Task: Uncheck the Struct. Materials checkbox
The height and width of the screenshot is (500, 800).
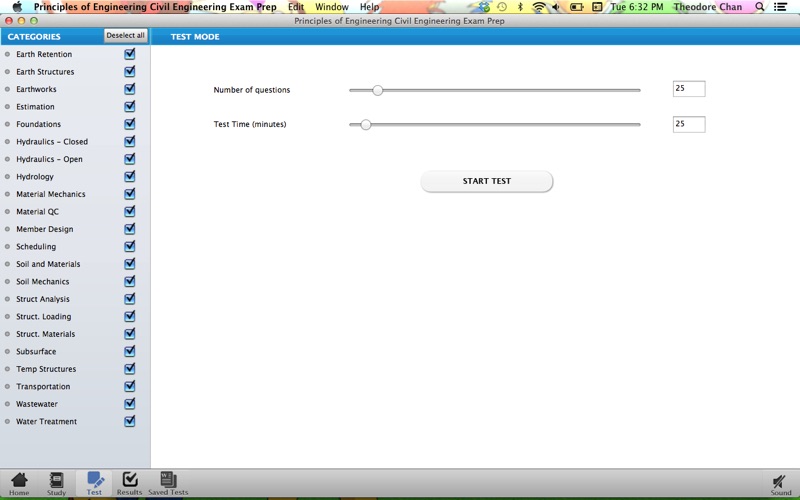Action: [130, 334]
